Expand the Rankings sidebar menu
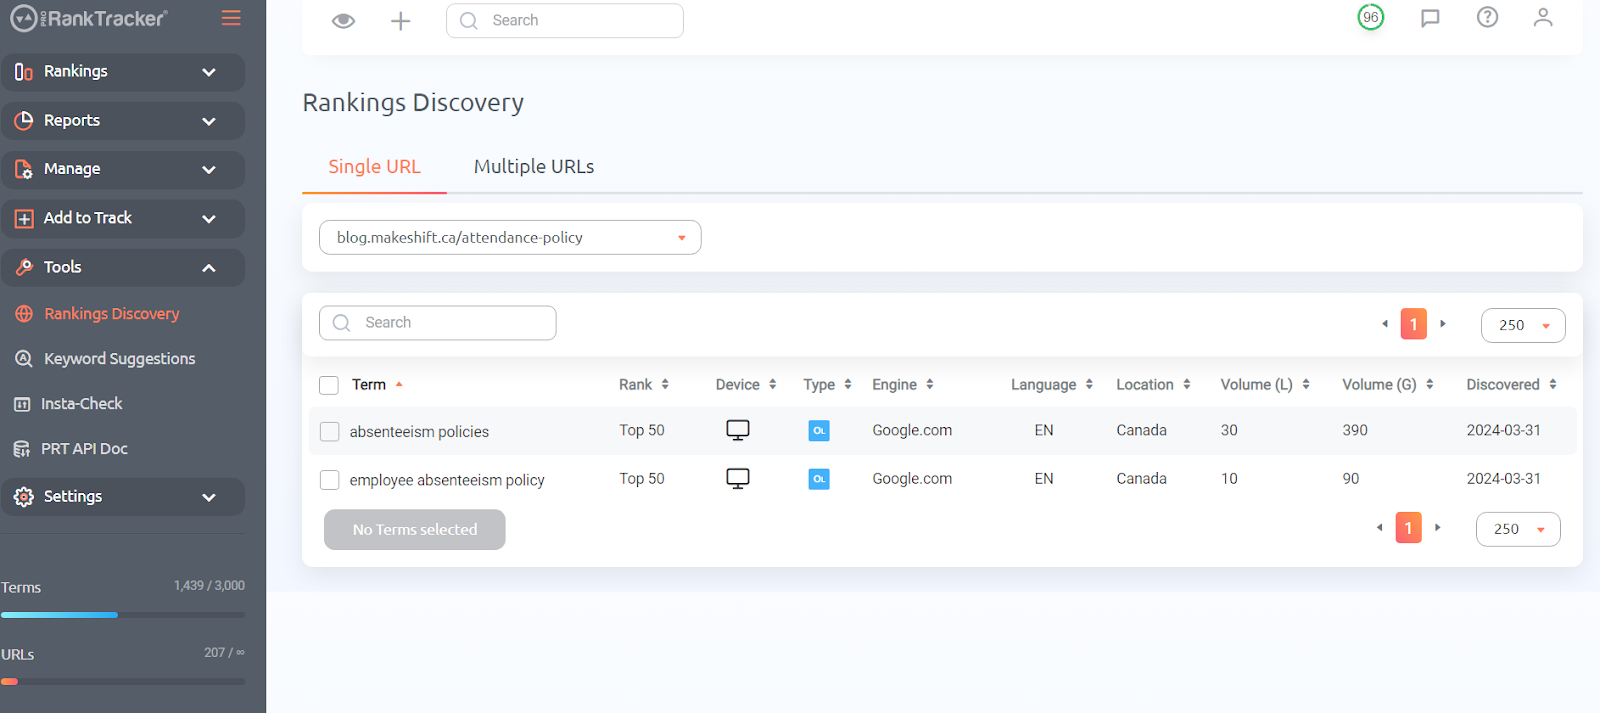 coord(123,72)
